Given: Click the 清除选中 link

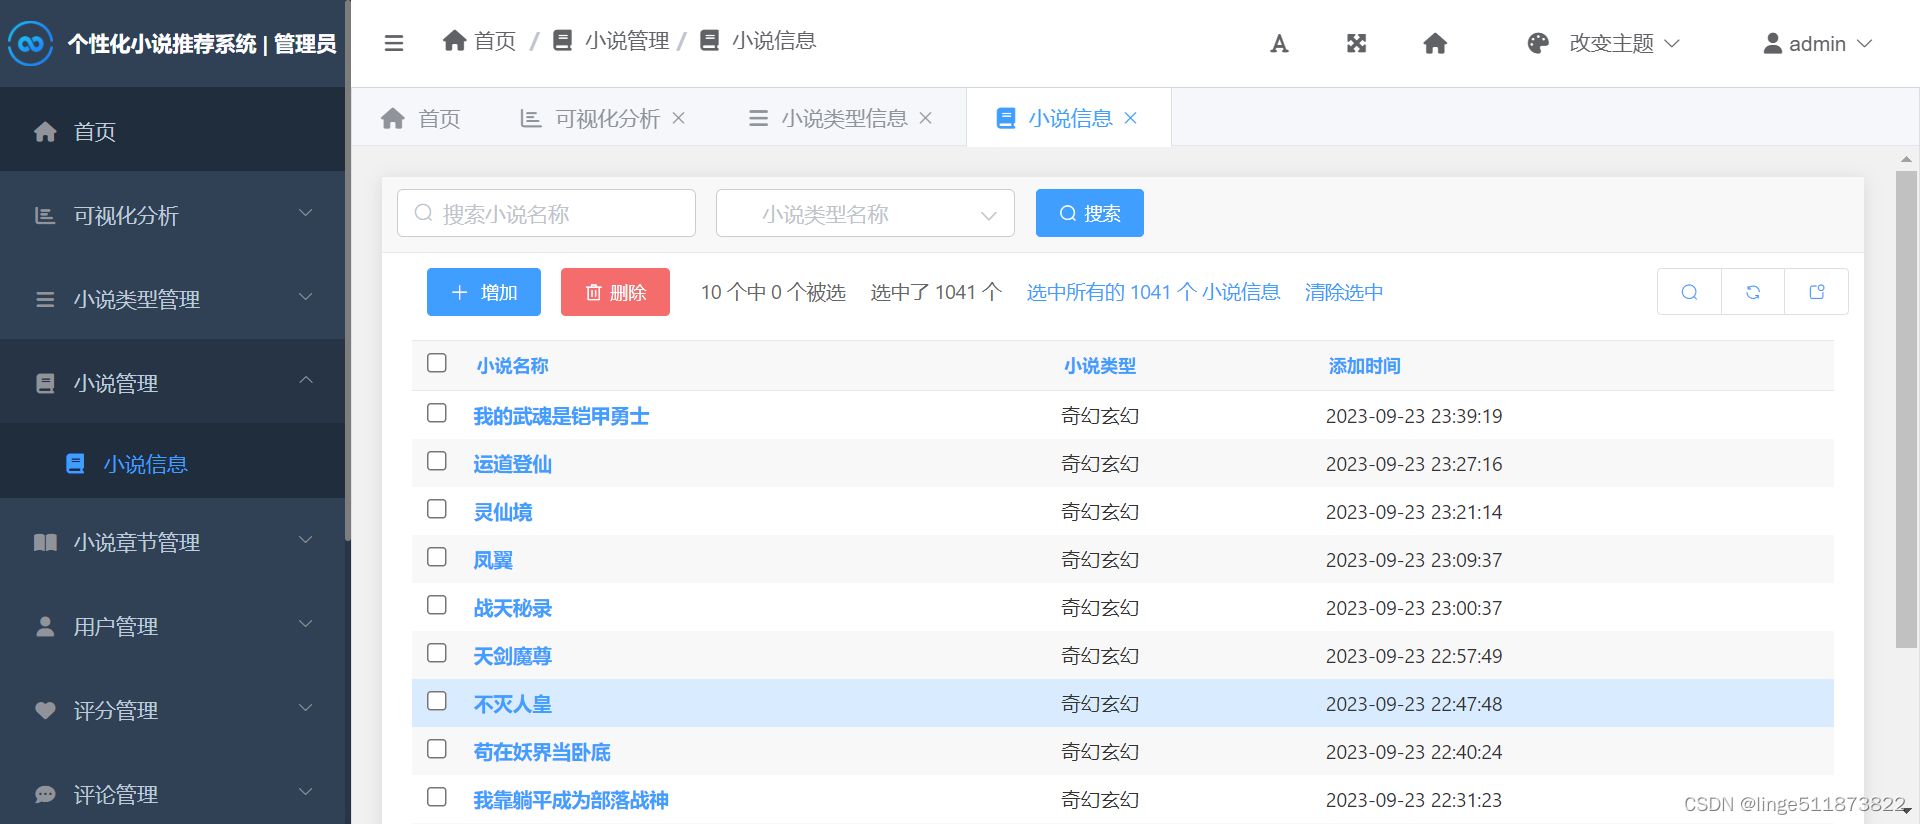Looking at the screenshot, I should point(1344,292).
